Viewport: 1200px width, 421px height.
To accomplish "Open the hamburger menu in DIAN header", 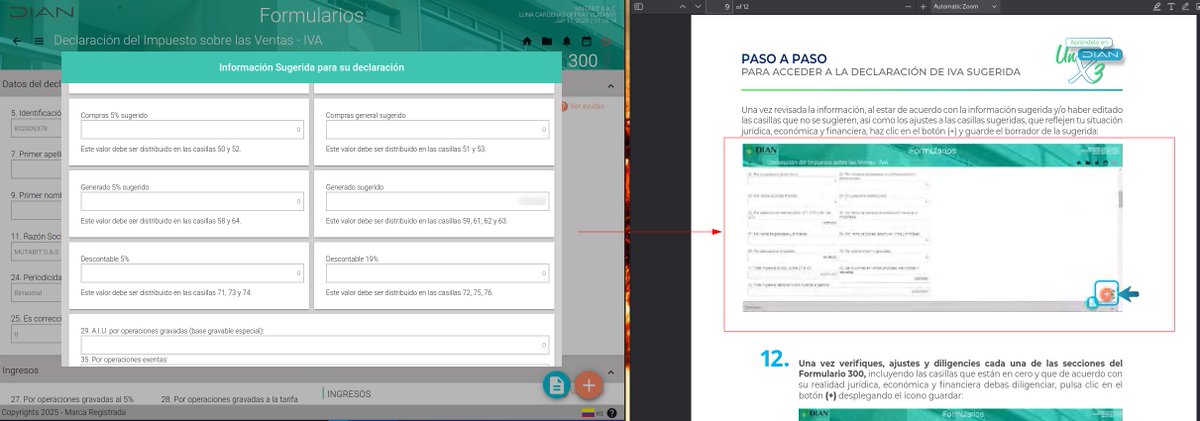I will point(39,41).
